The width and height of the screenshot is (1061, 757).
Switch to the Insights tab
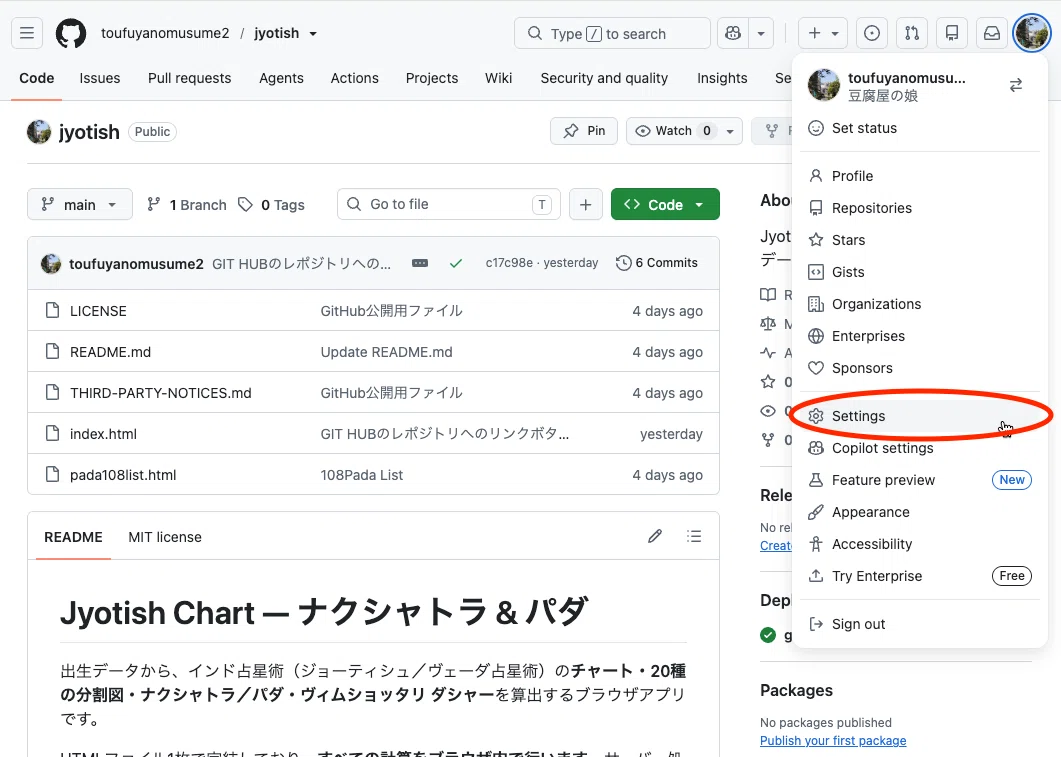point(722,78)
